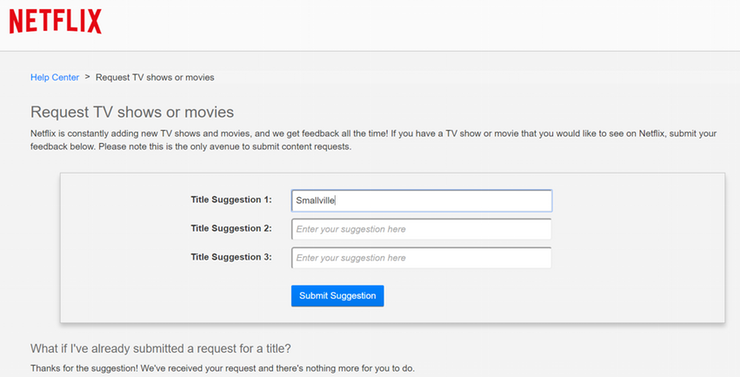Viewport: 740px width, 377px height.
Task: Click the Submit Suggestion button
Action: [x=337, y=296]
